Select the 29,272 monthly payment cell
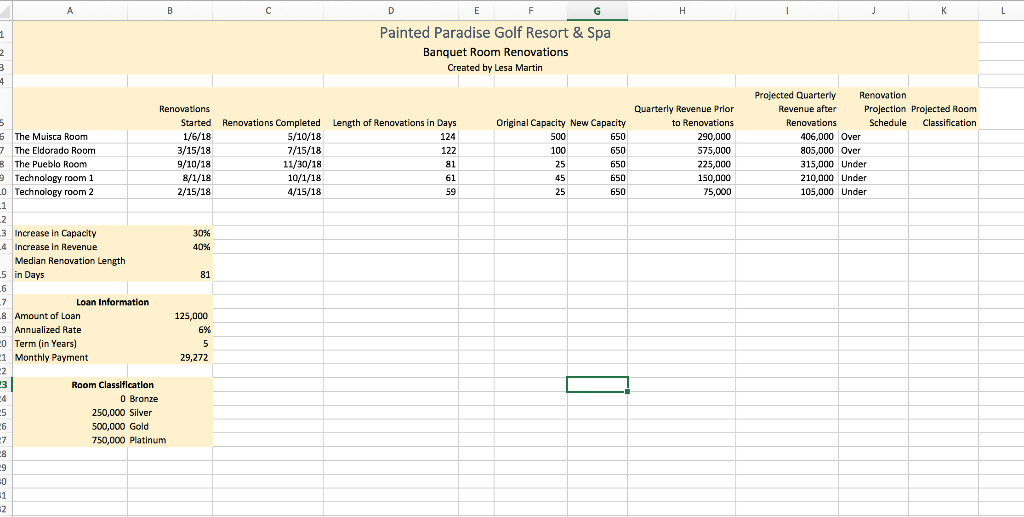 click(x=170, y=357)
